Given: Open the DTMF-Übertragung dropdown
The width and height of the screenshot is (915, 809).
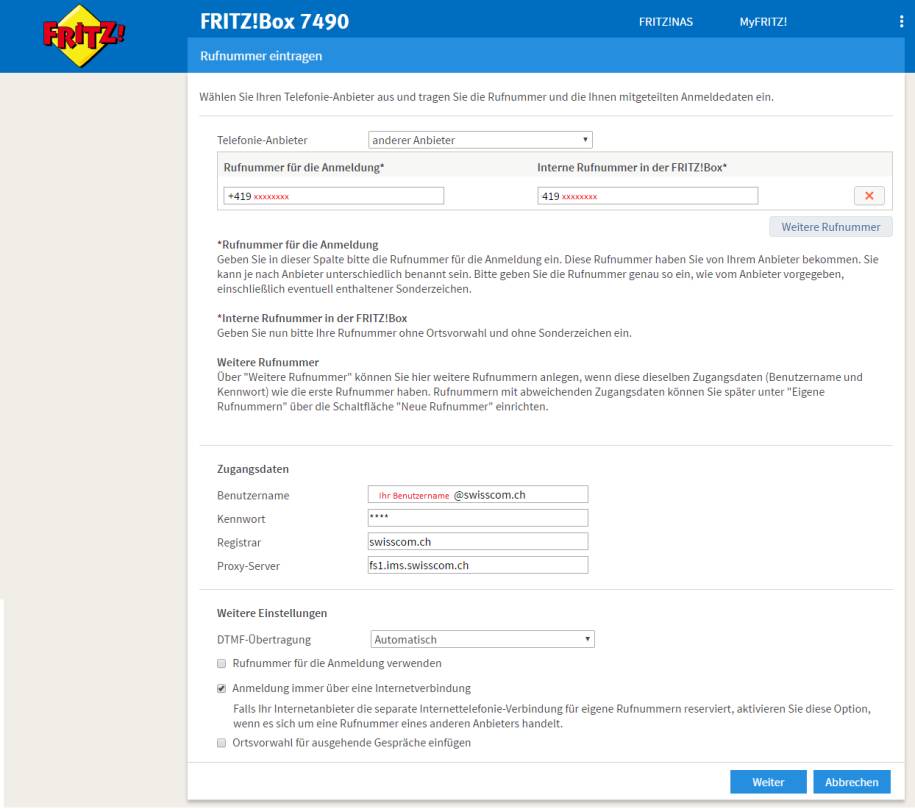Looking at the screenshot, I should pyautogui.click(x=483, y=639).
